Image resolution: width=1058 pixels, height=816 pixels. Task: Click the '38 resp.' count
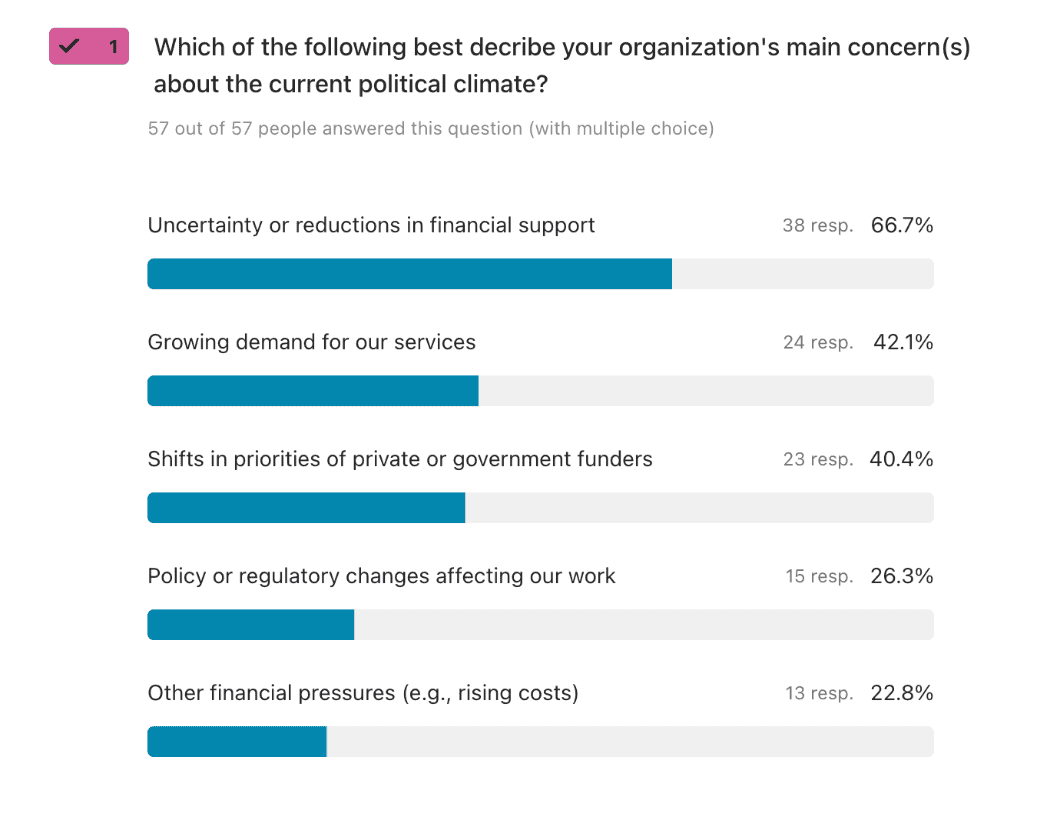click(x=817, y=226)
